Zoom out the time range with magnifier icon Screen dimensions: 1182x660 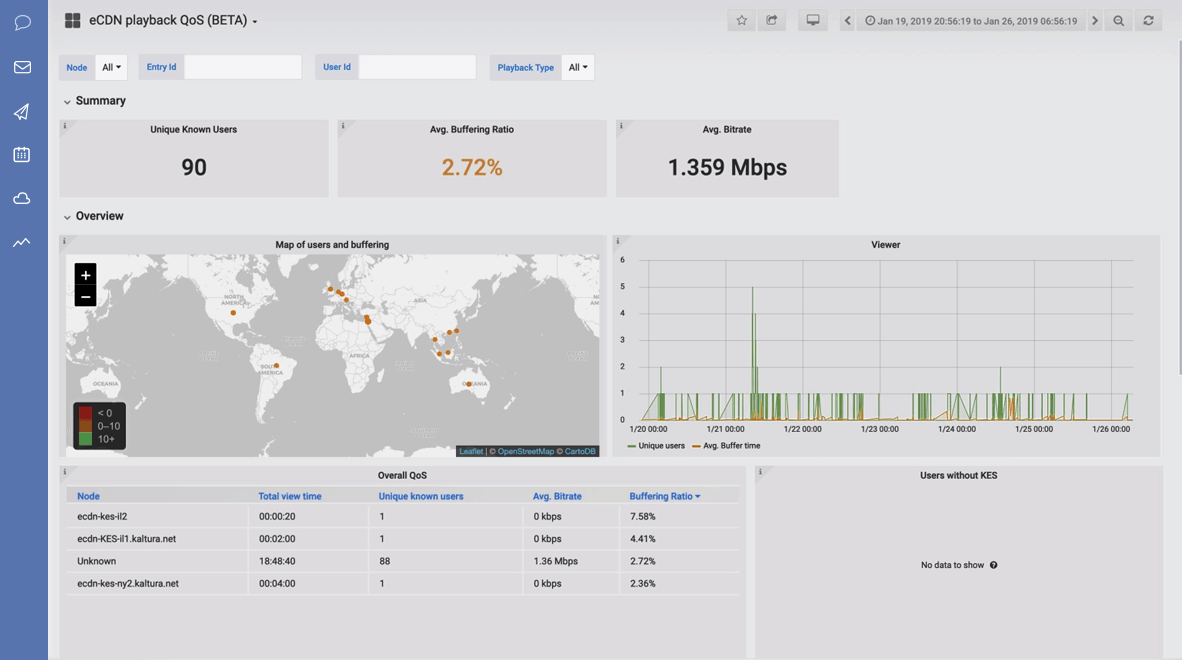coord(1120,19)
